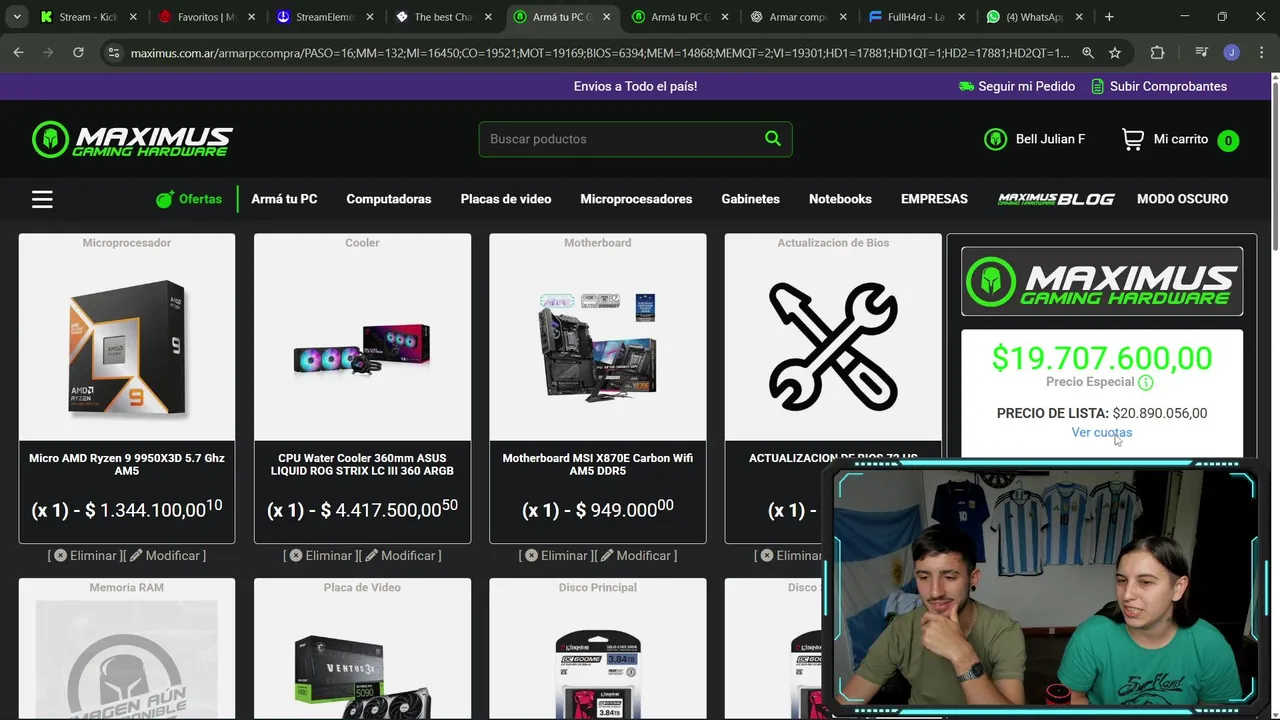The width and height of the screenshot is (1280, 720).
Task: Open Notebooks menu item
Action: (x=840, y=199)
